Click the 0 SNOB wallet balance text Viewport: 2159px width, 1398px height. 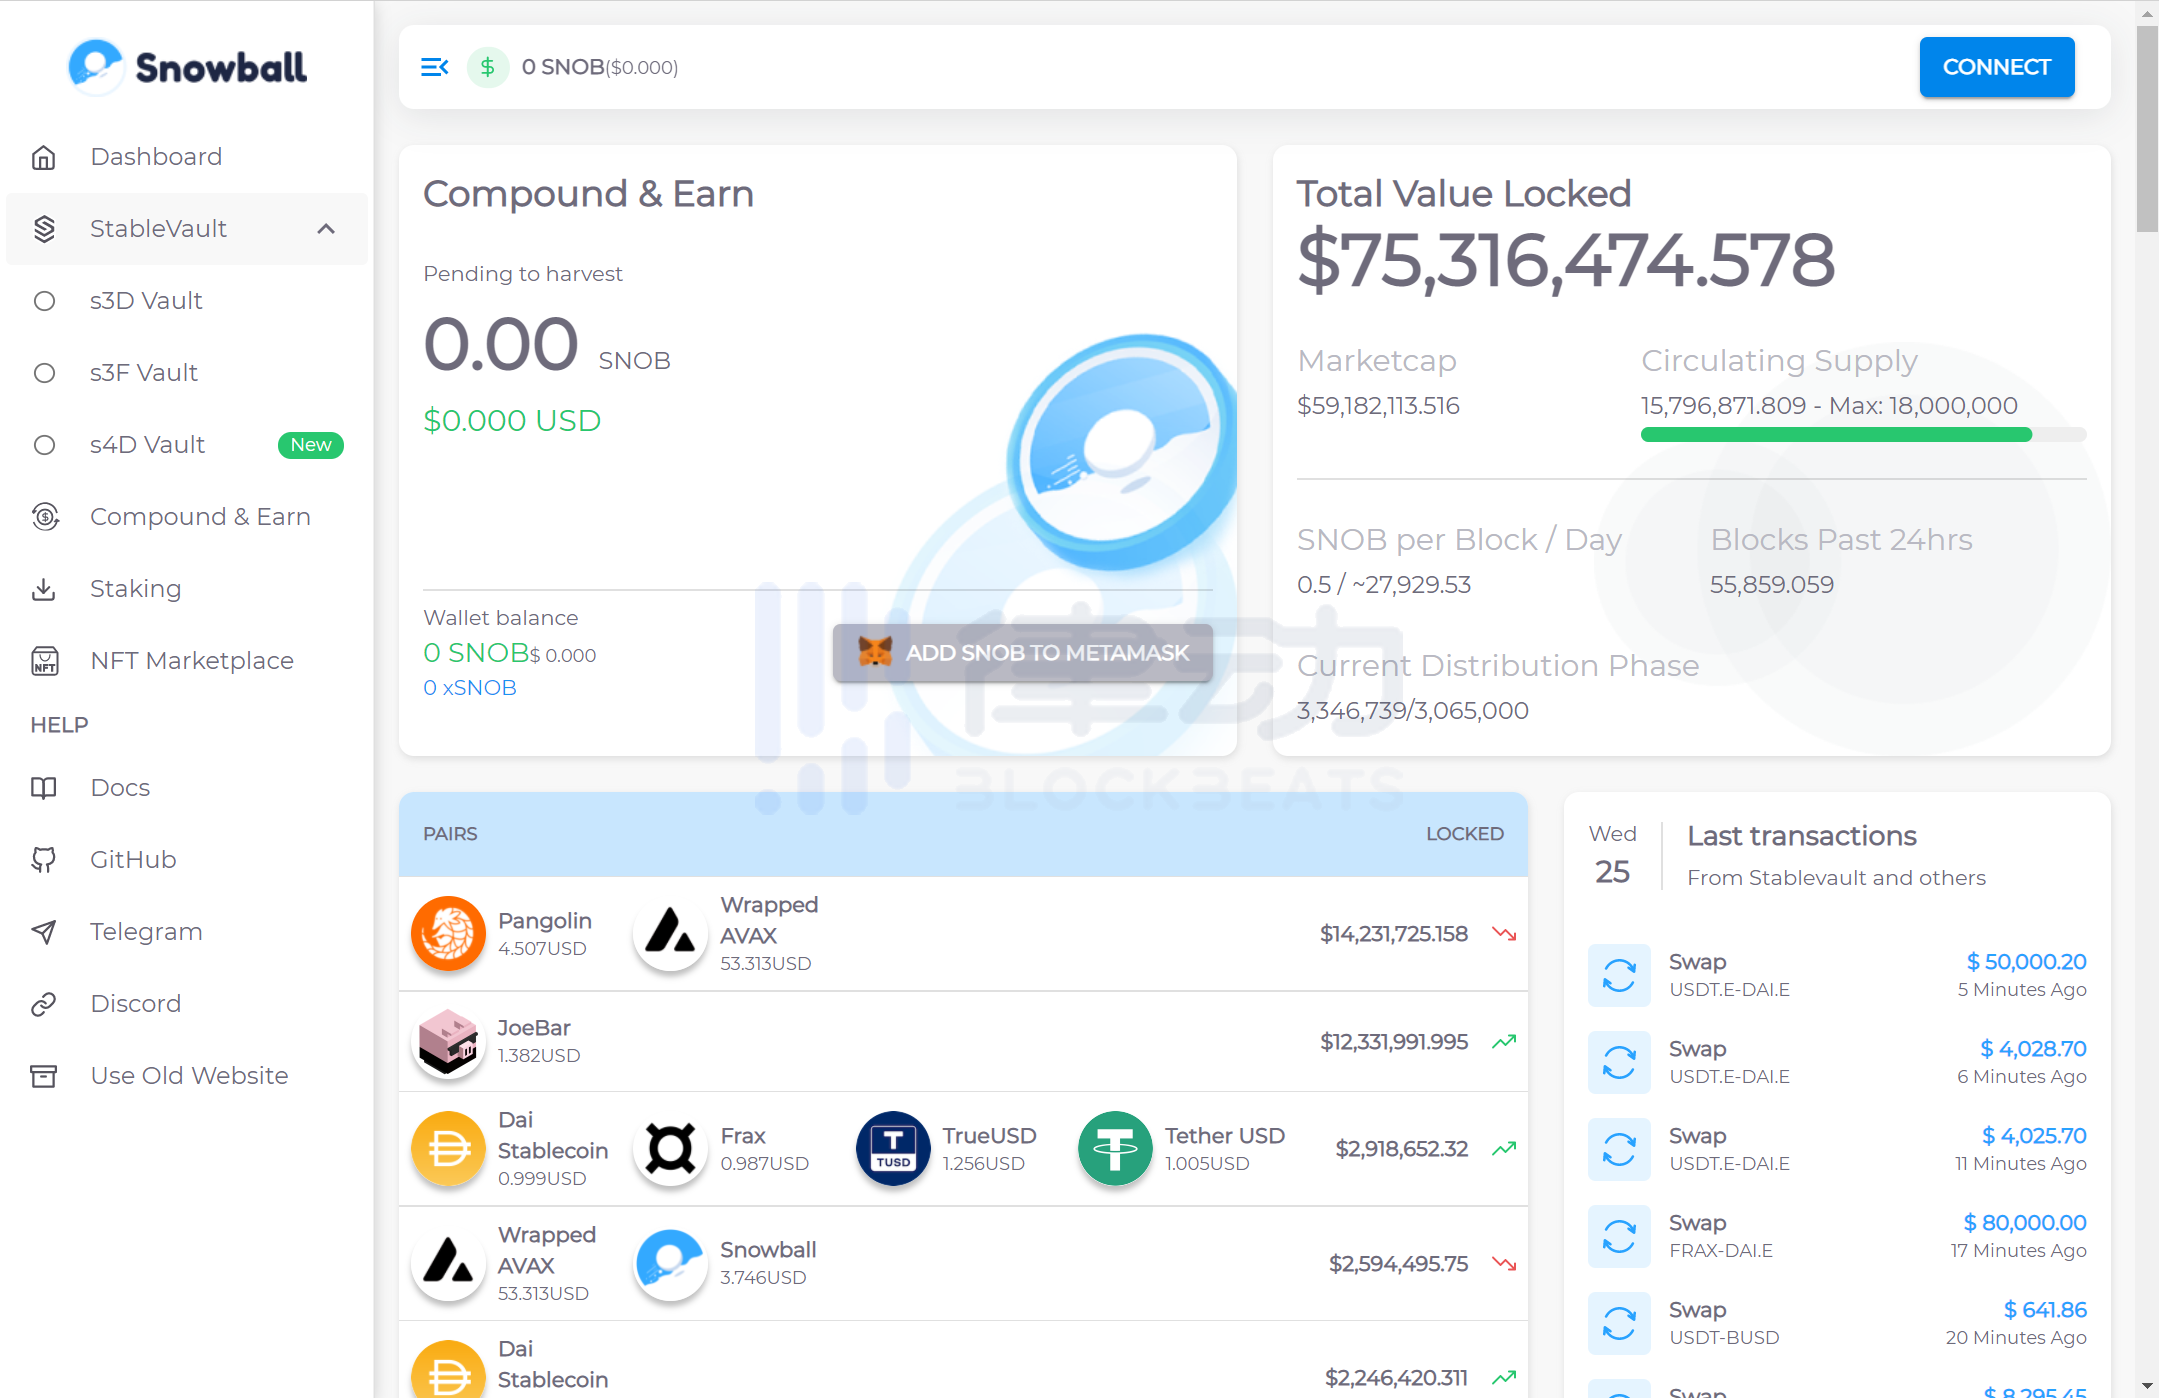click(x=476, y=653)
